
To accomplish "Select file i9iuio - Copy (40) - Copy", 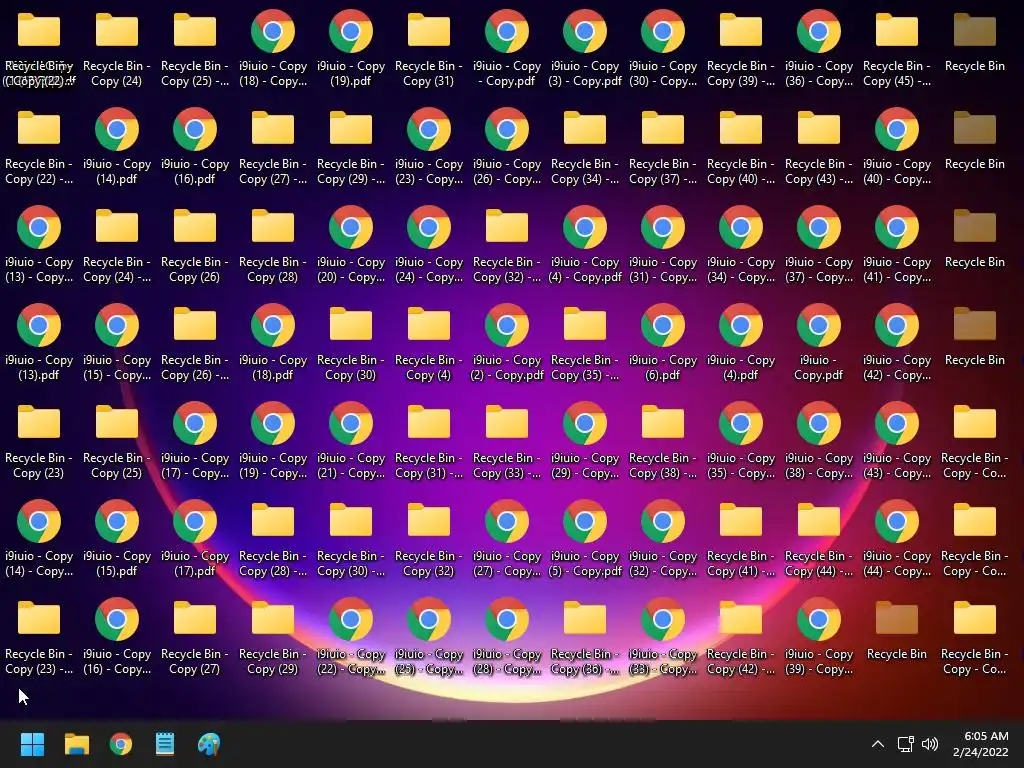I will click(x=897, y=147).
